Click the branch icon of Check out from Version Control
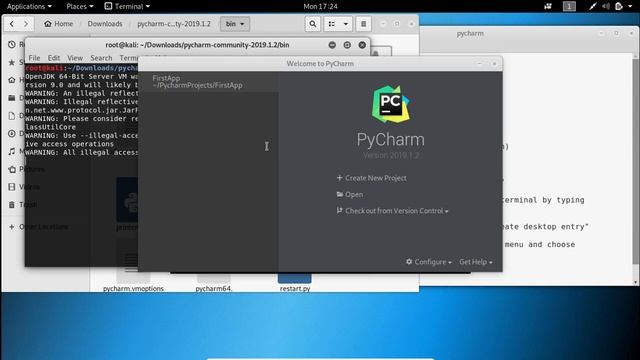The height and width of the screenshot is (360, 640). [x=339, y=211]
